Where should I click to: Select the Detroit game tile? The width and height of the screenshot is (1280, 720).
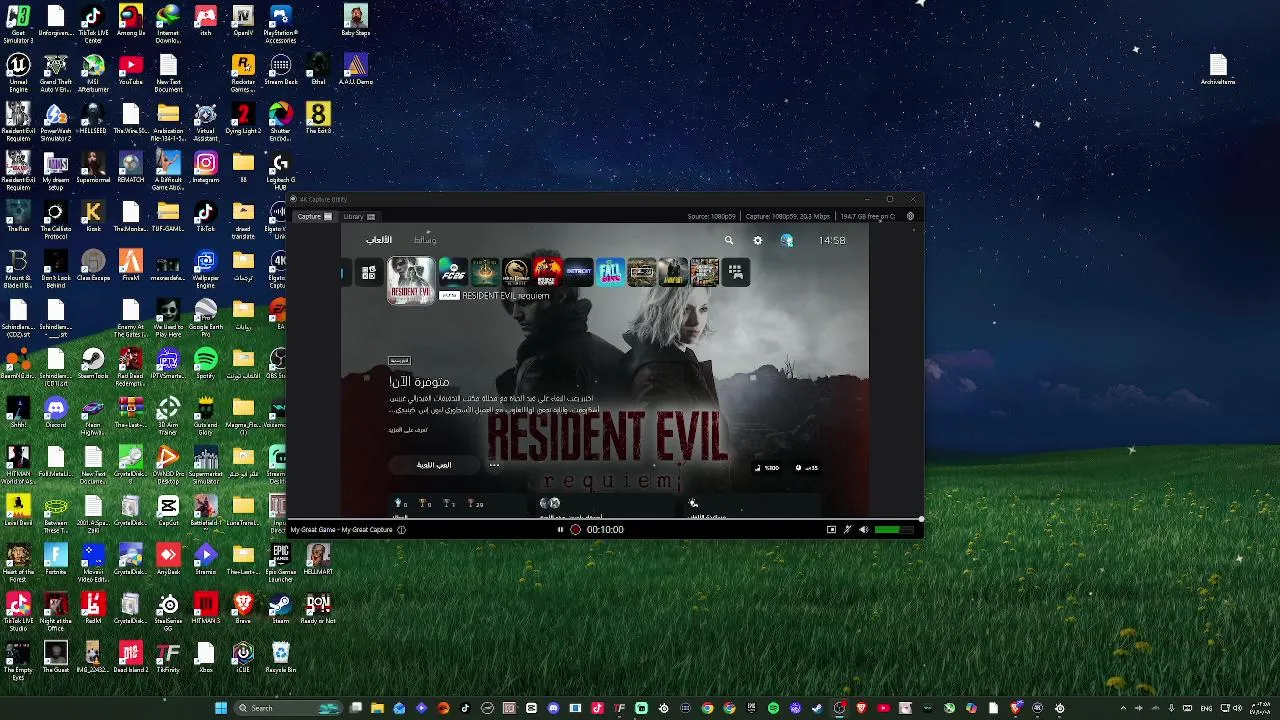click(x=578, y=272)
